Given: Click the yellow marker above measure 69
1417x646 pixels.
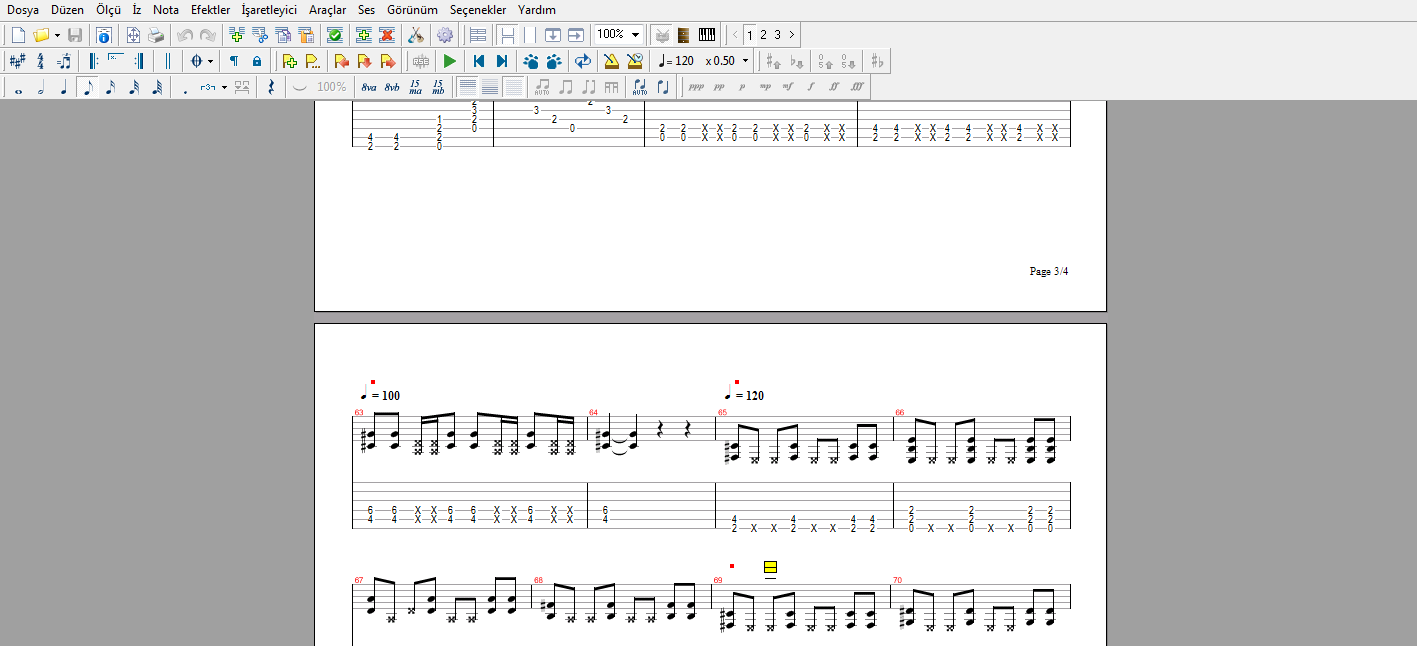Looking at the screenshot, I should pos(770,567).
